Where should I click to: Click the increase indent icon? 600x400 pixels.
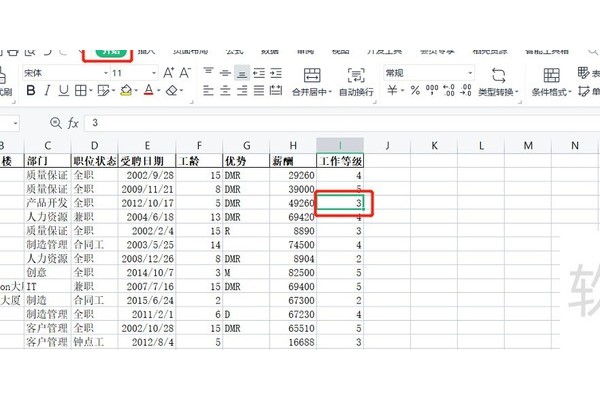(276, 73)
